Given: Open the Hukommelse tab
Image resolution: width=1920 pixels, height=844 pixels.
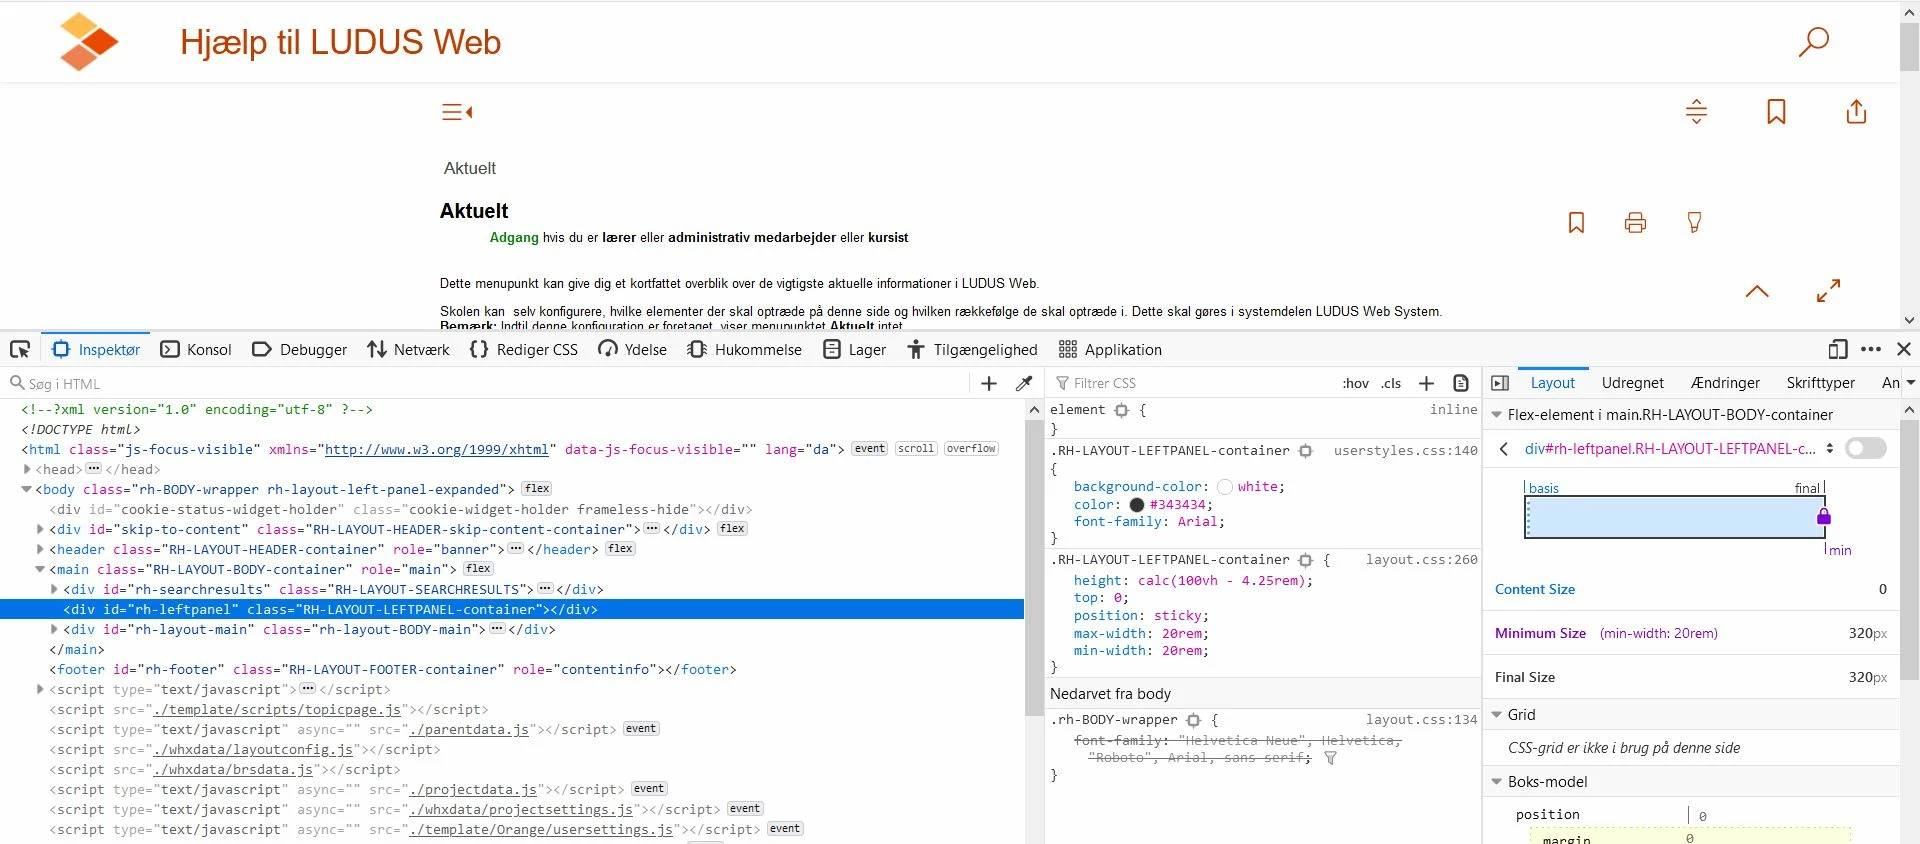Looking at the screenshot, I should [x=745, y=350].
